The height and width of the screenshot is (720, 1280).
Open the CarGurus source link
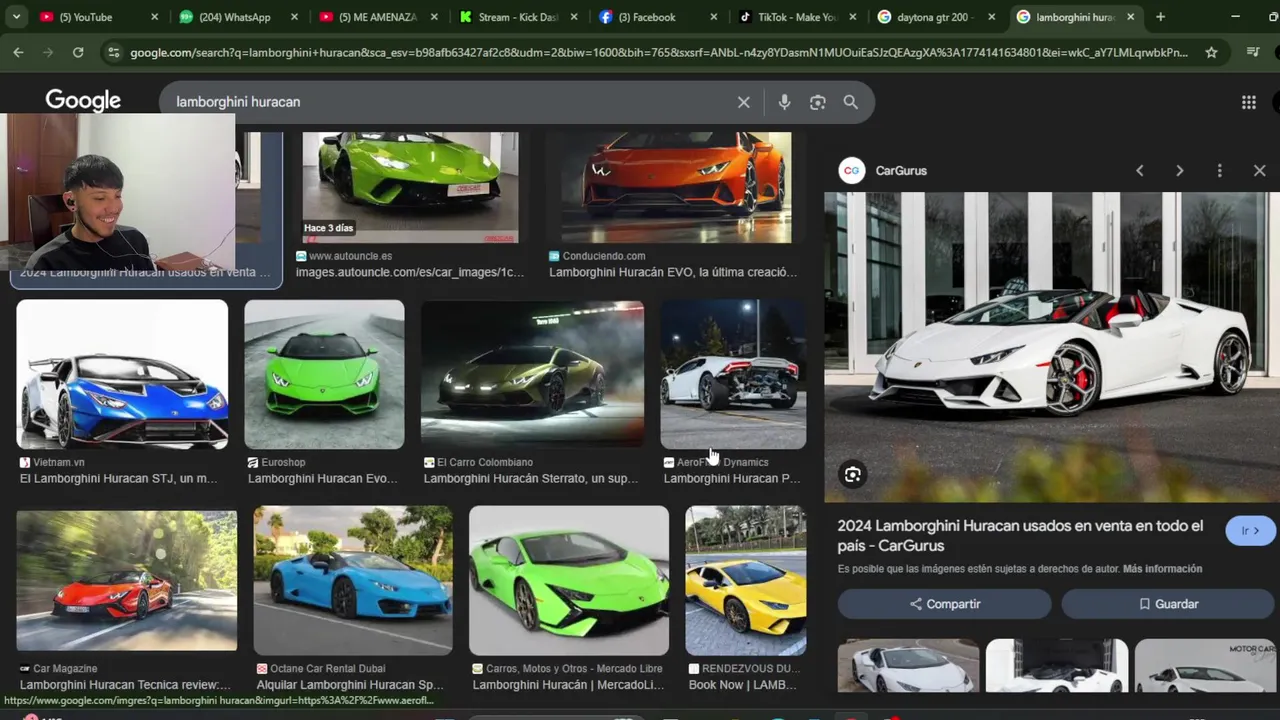click(883, 171)
